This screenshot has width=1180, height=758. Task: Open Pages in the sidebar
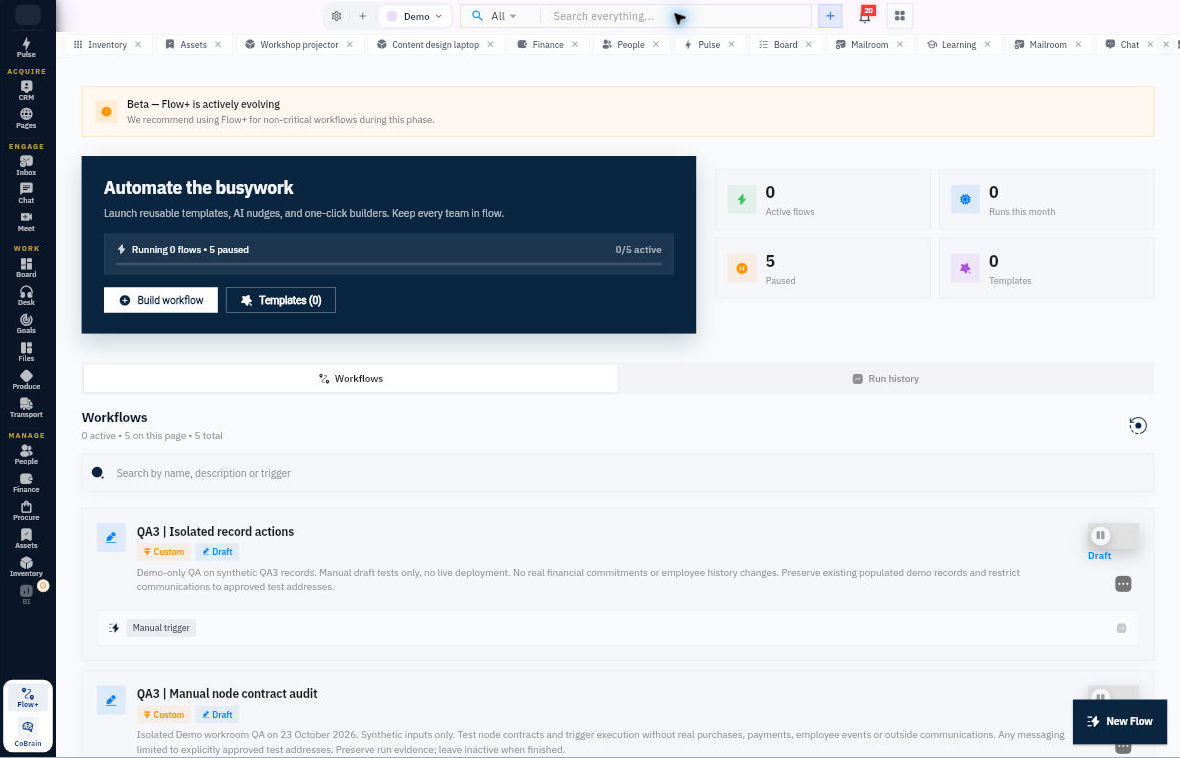pyautogui.click(x=26, y=118)
